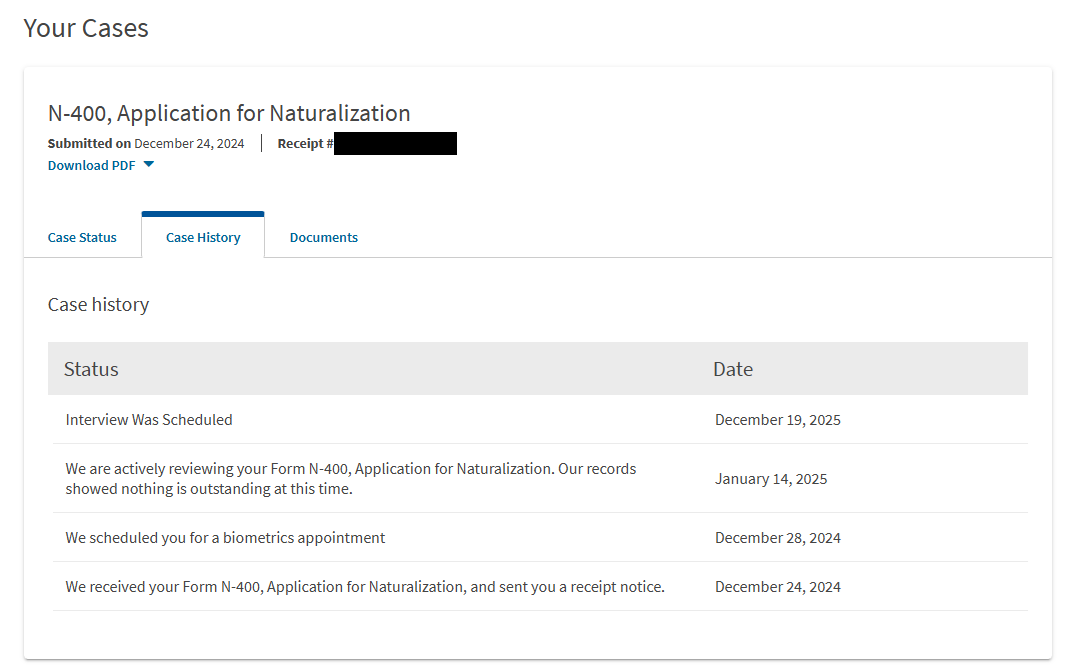1067x669 pixels.
Task: Click the Your Cases page heading
Action: pyautogui.click(x=86, y=28)
